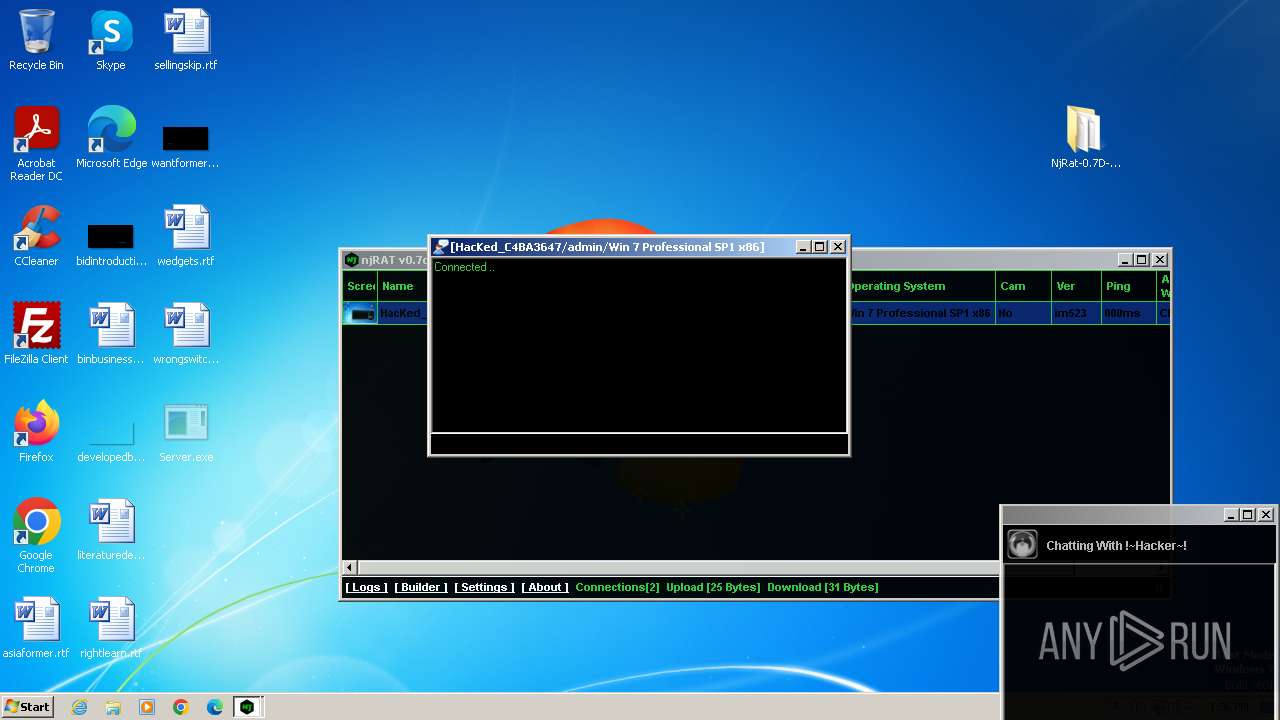Open the Logs menu in njRAT
Viewport: 1280px width, 720px height.
[x=366, y=587]
